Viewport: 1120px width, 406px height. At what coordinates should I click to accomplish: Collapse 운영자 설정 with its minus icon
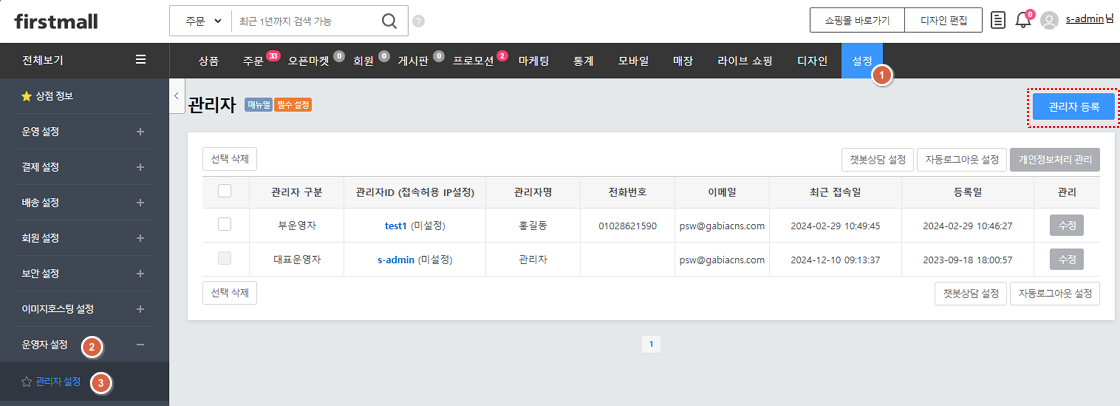click(140, 345)
